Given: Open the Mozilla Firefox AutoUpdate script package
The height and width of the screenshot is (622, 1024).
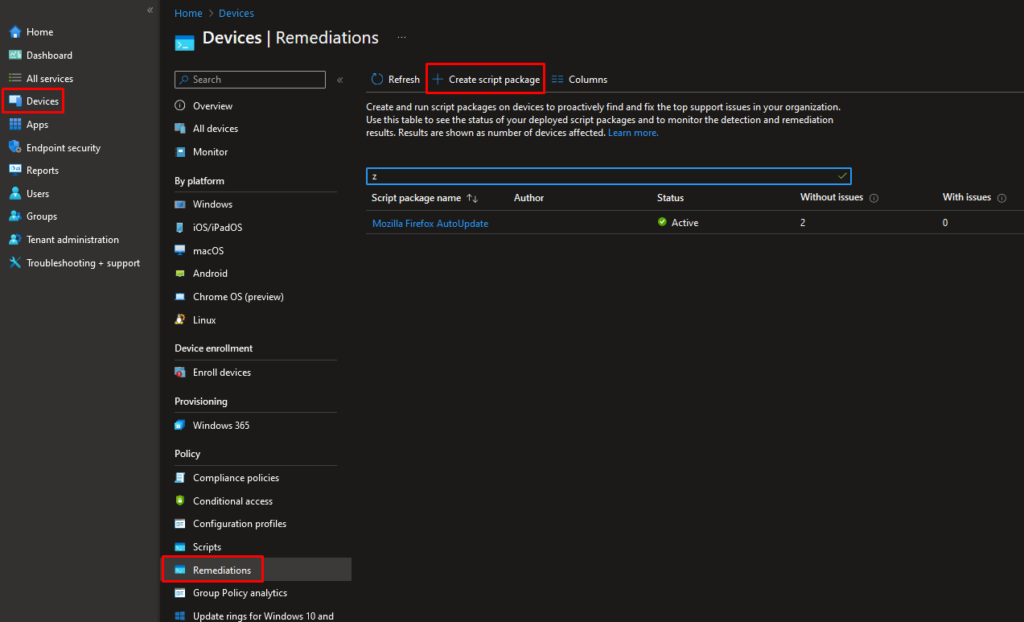Looking at the screenshot, I should (x=430, y=223).
